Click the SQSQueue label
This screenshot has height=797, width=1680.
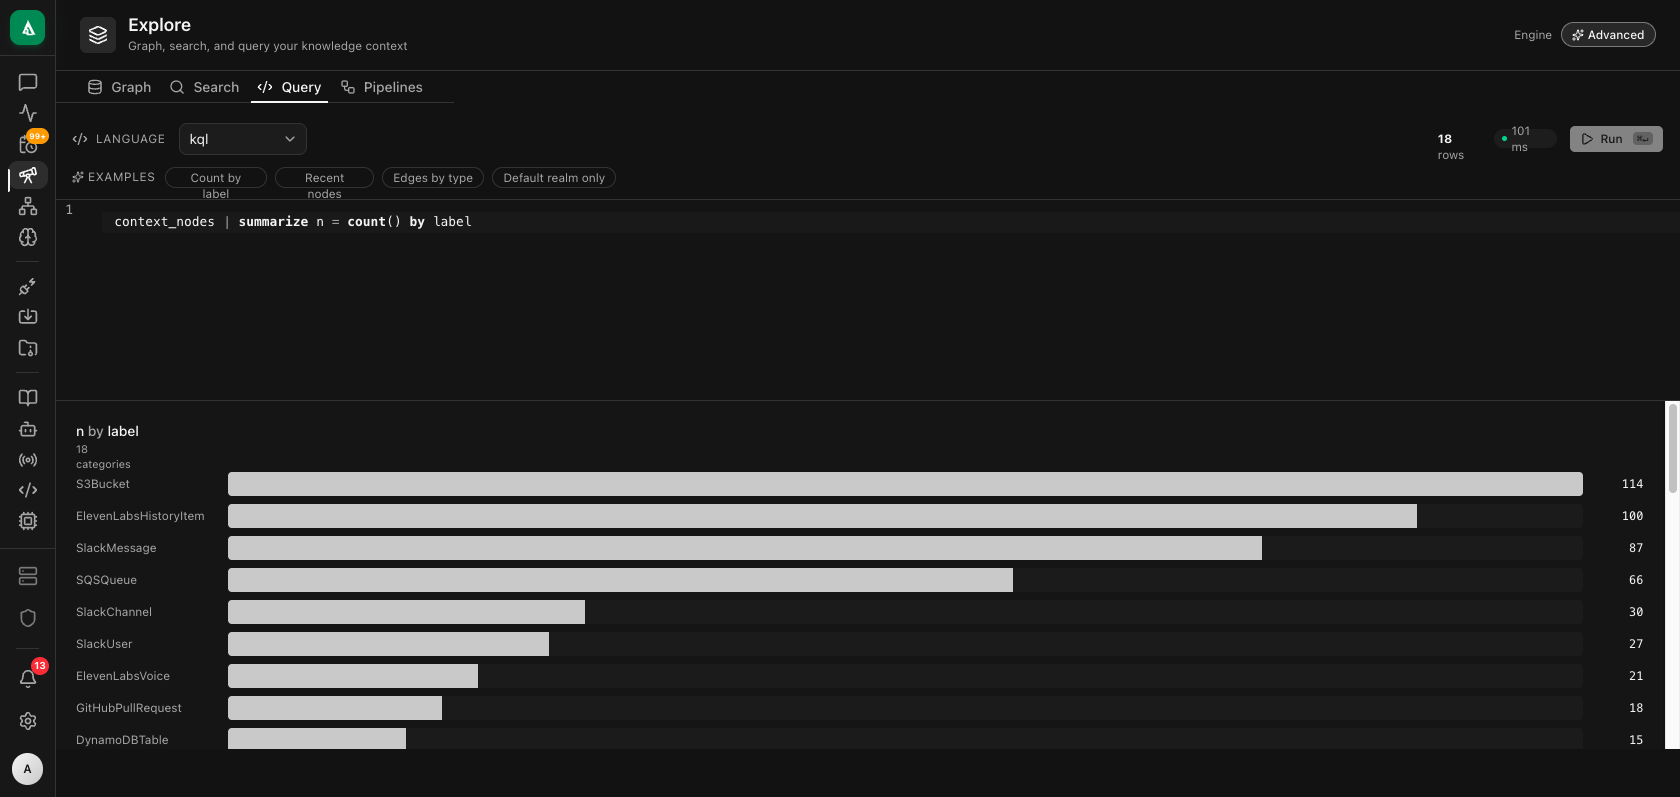pos(106,580)
